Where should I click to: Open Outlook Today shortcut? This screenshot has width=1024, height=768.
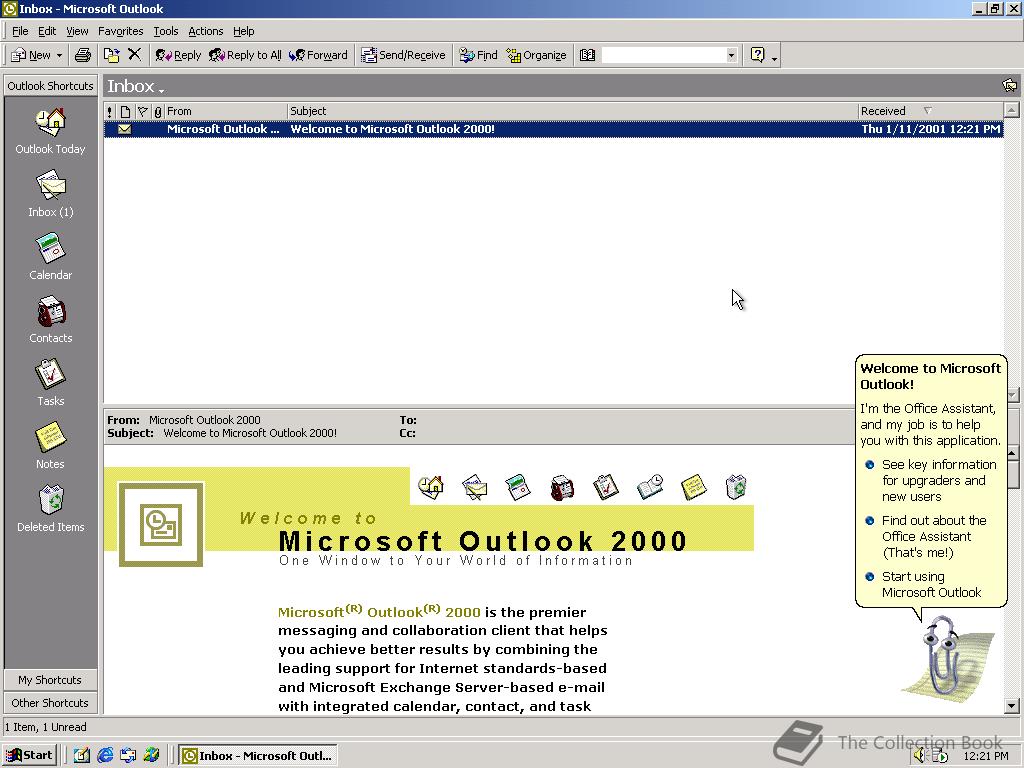pyautogui.click(x=50, y=131)
